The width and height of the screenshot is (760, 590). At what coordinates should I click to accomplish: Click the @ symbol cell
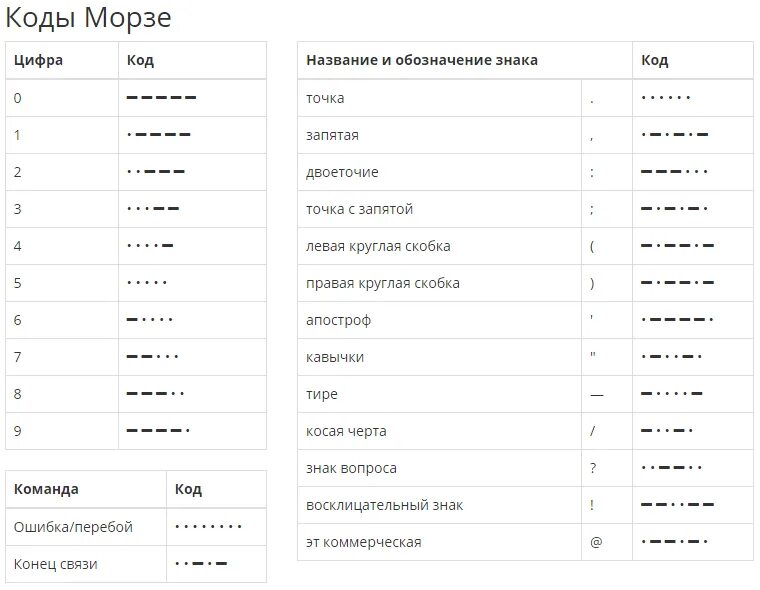tap(596, 542)
